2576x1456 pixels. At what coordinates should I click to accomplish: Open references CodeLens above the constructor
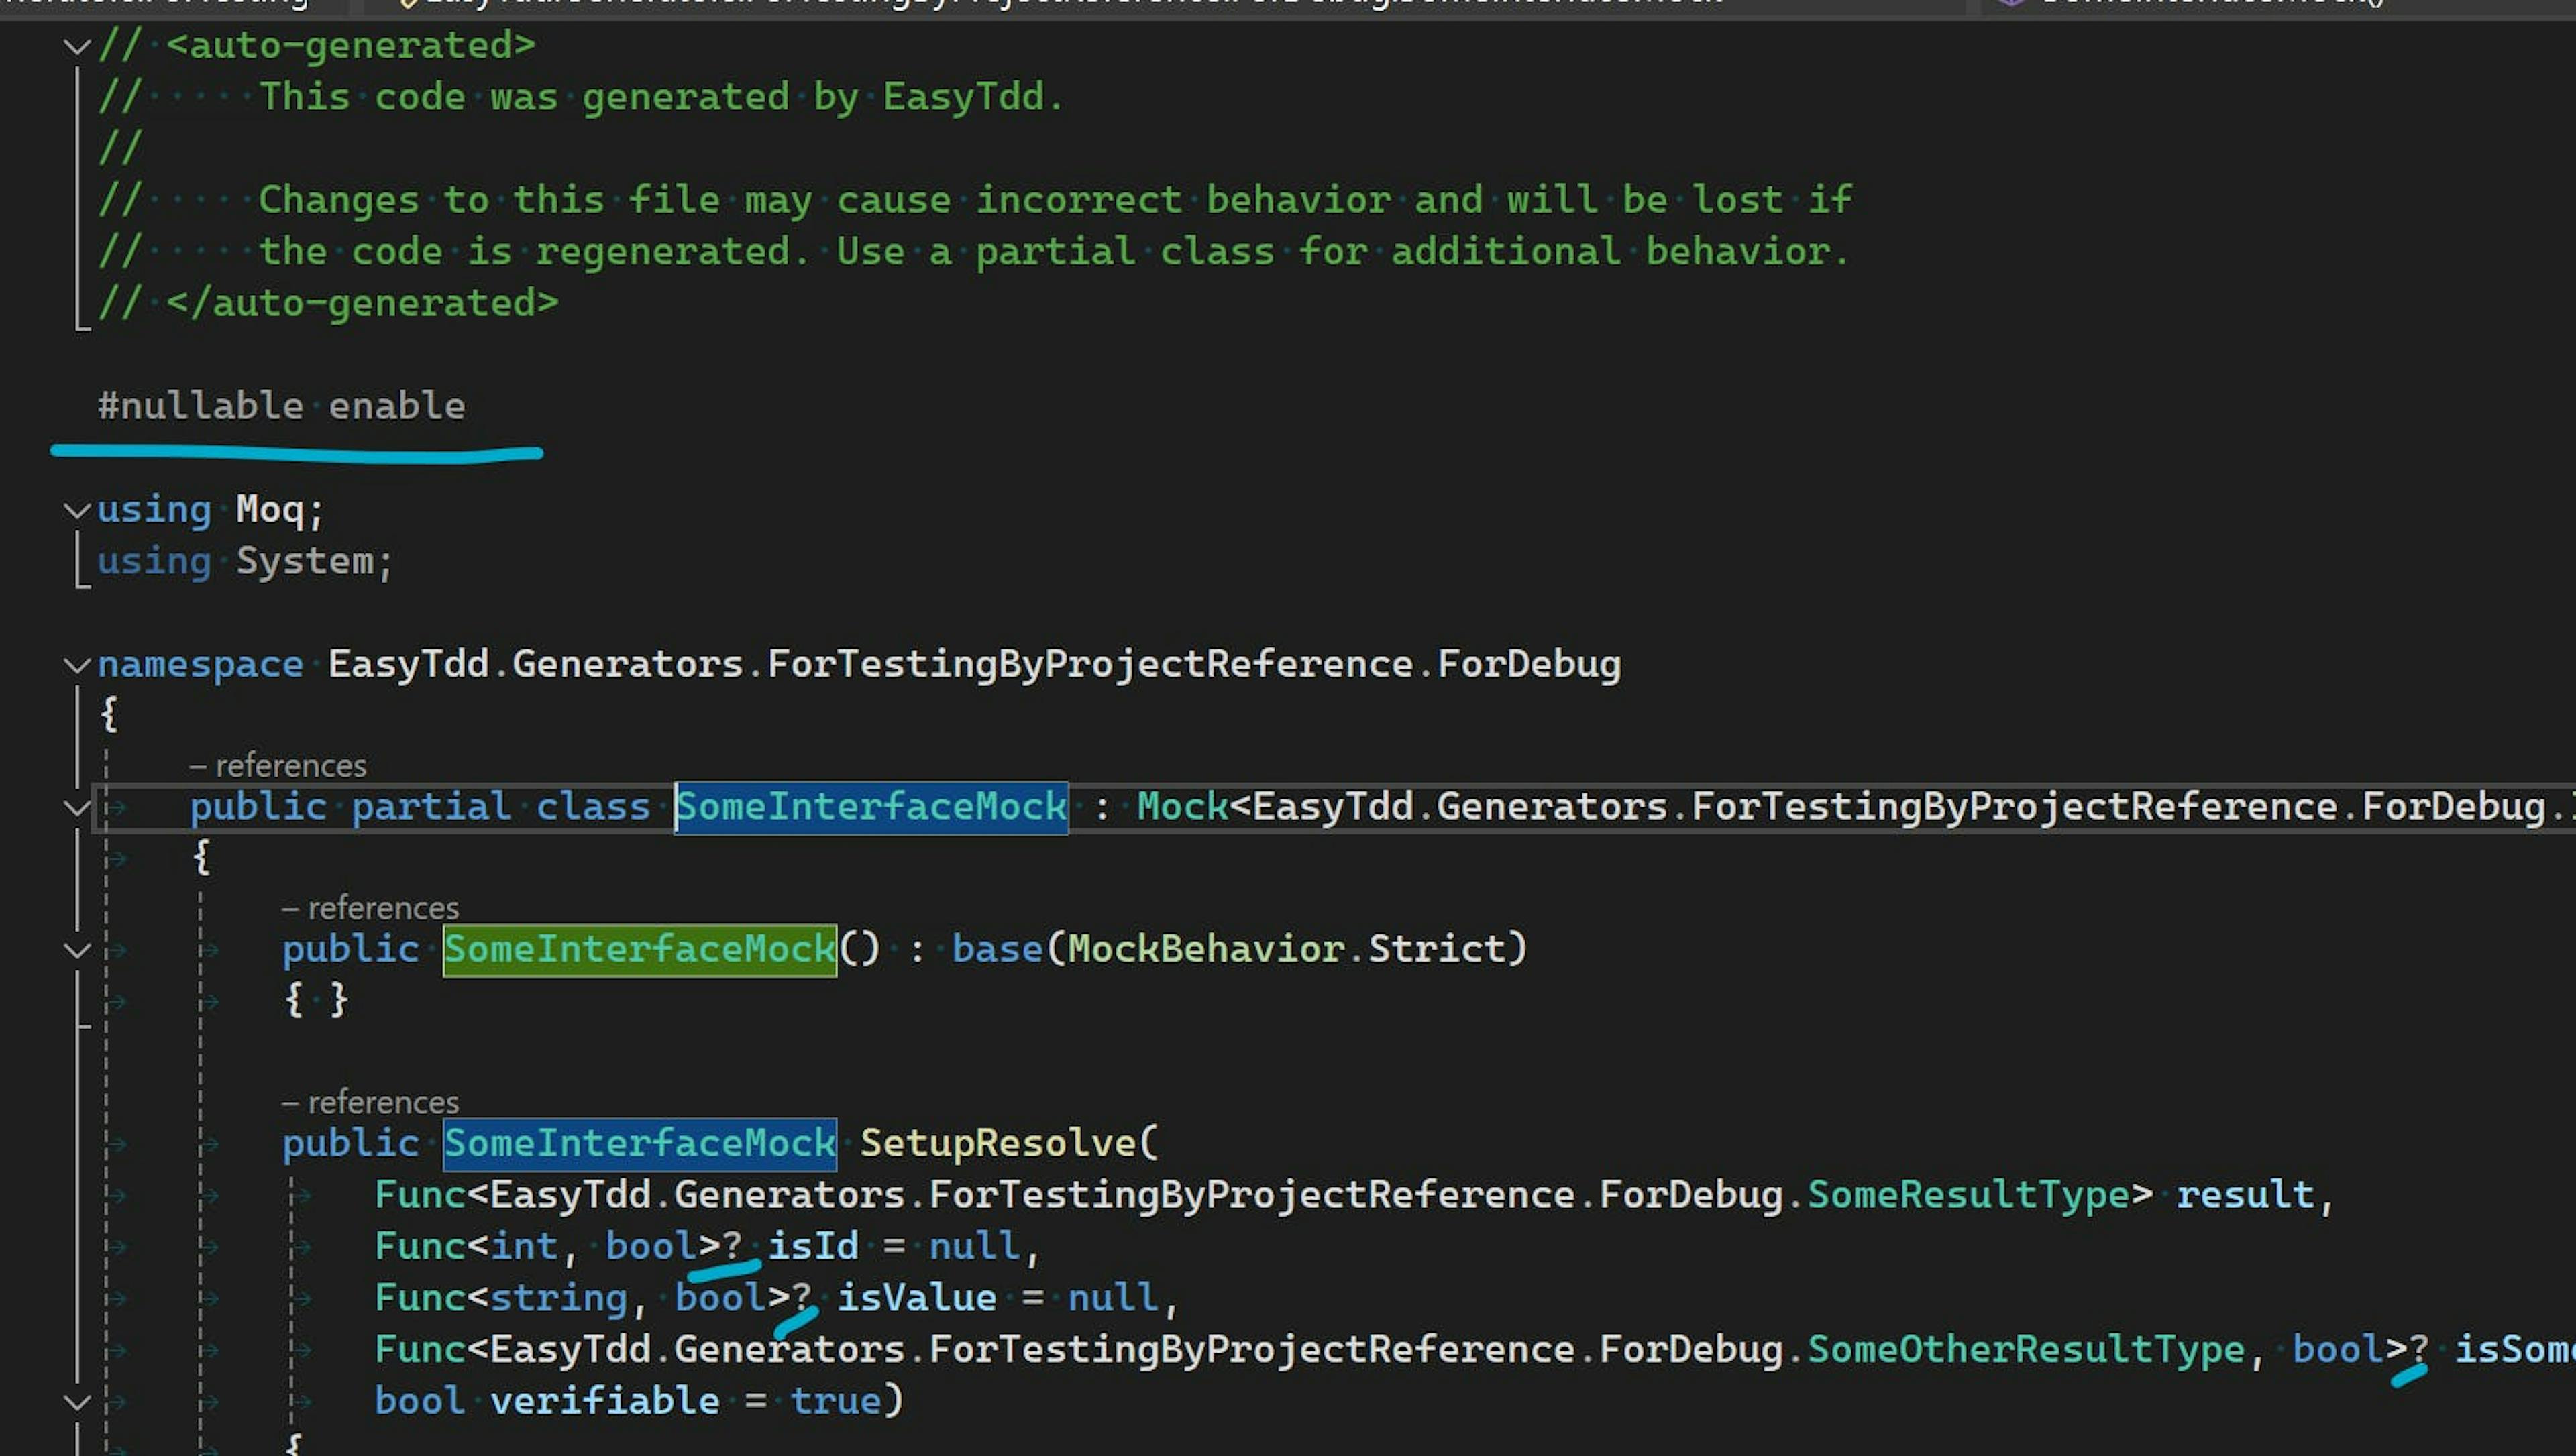tap(370, 908)
